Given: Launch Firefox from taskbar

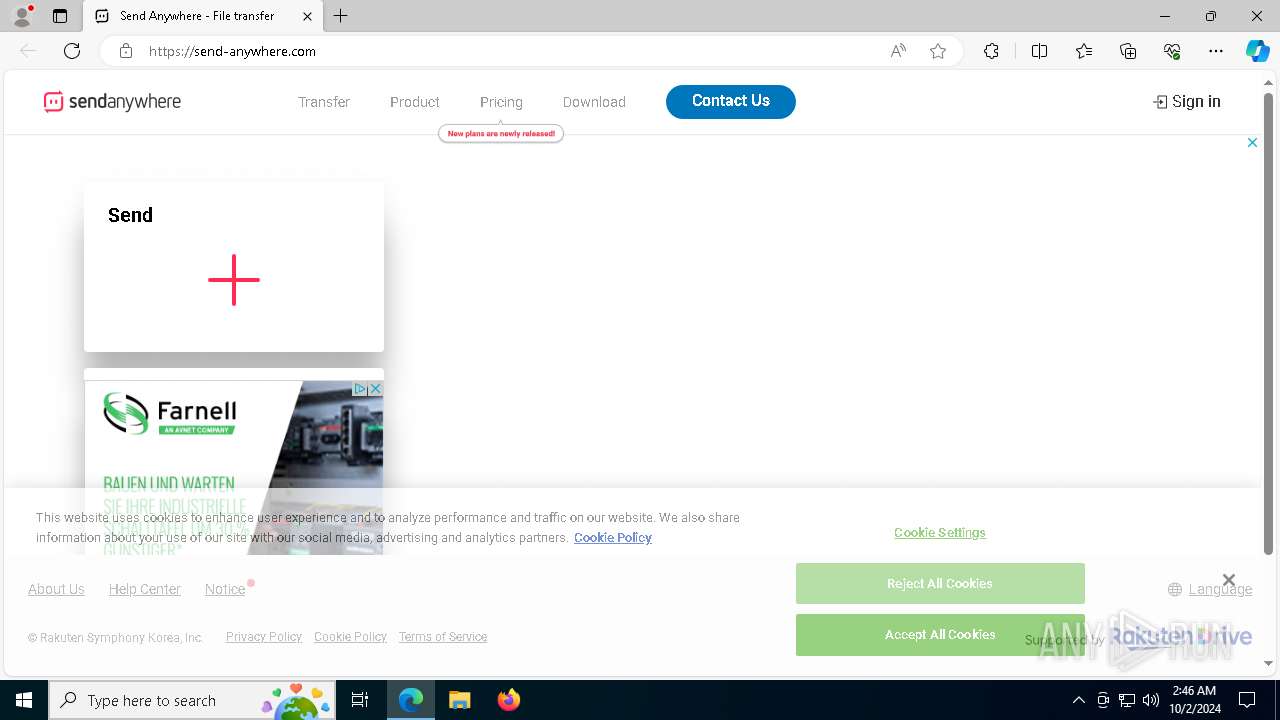Looking at the screenshot, I should [x=509, y=700].
